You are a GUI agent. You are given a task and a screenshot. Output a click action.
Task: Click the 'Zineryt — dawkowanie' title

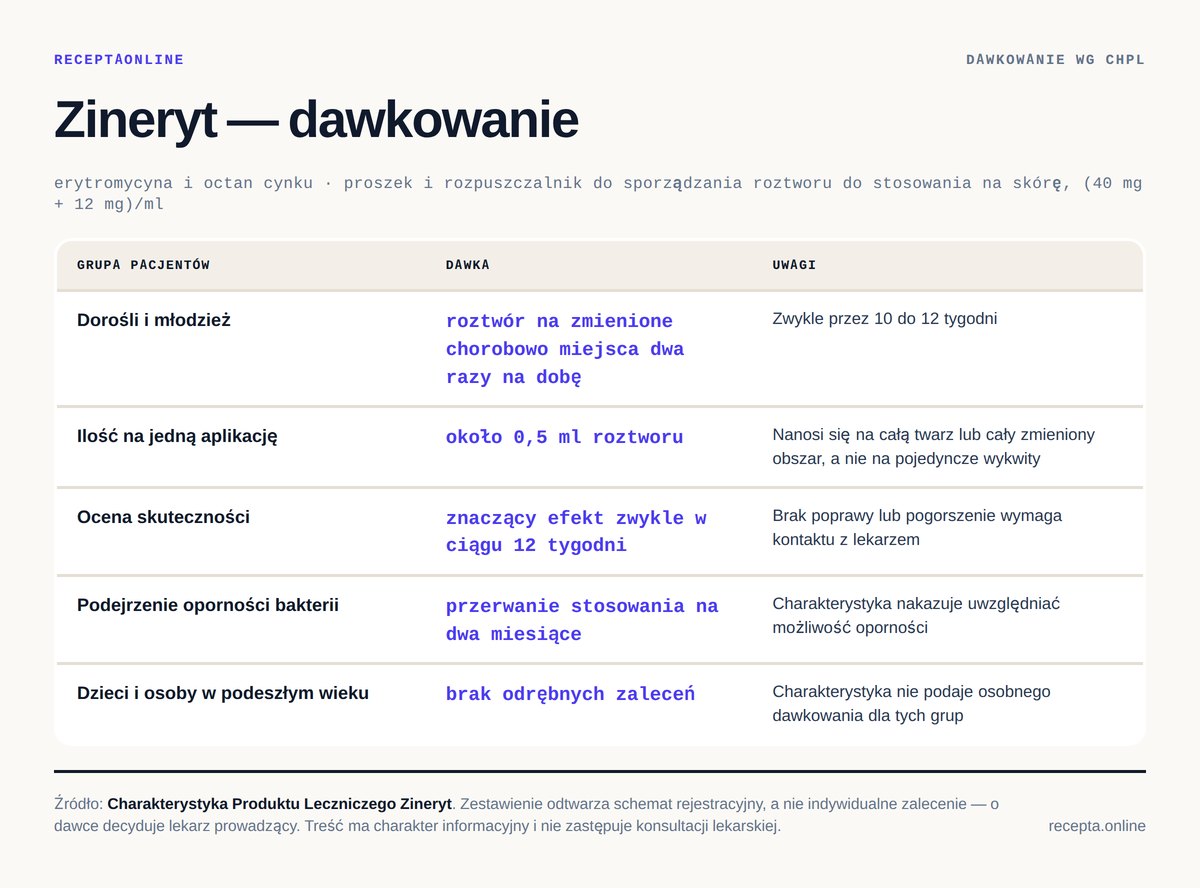pos(316,120)
